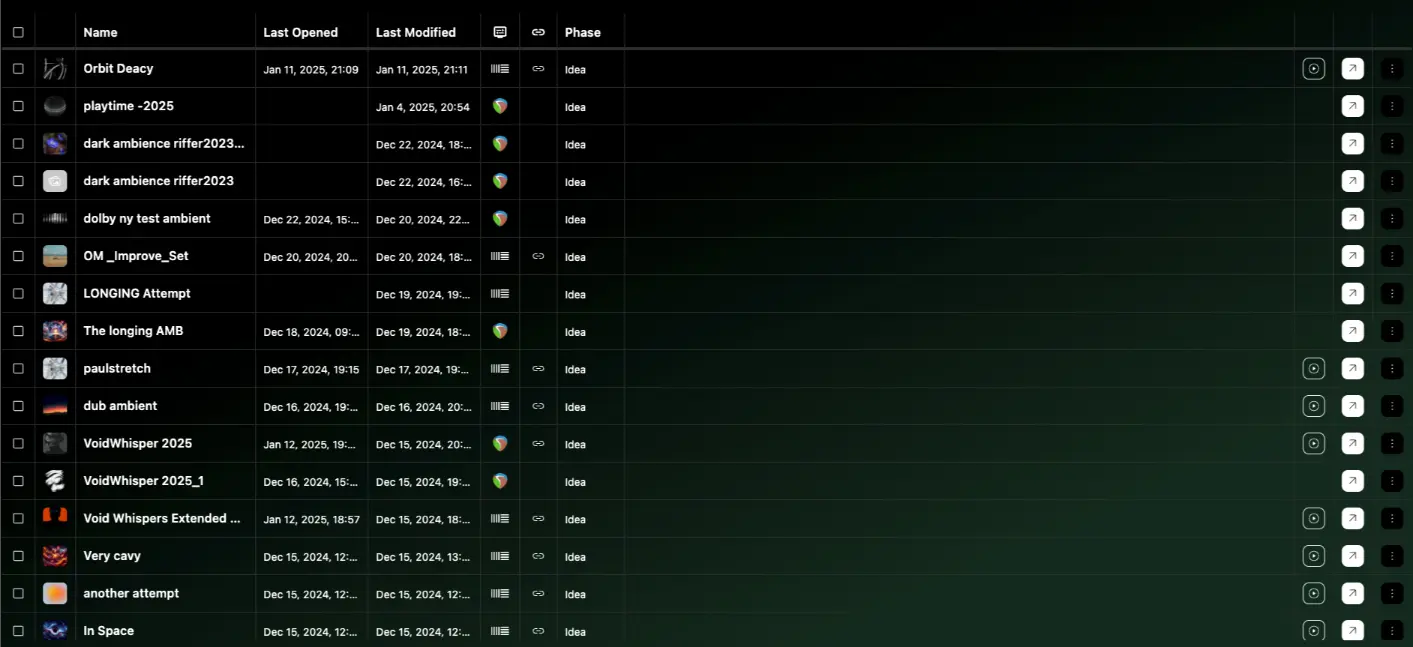Image resolution: width=1413 pixels, height=647 pixels.
Task: Click the link icon in Orbit Deacy row
Action: point(538,69)
